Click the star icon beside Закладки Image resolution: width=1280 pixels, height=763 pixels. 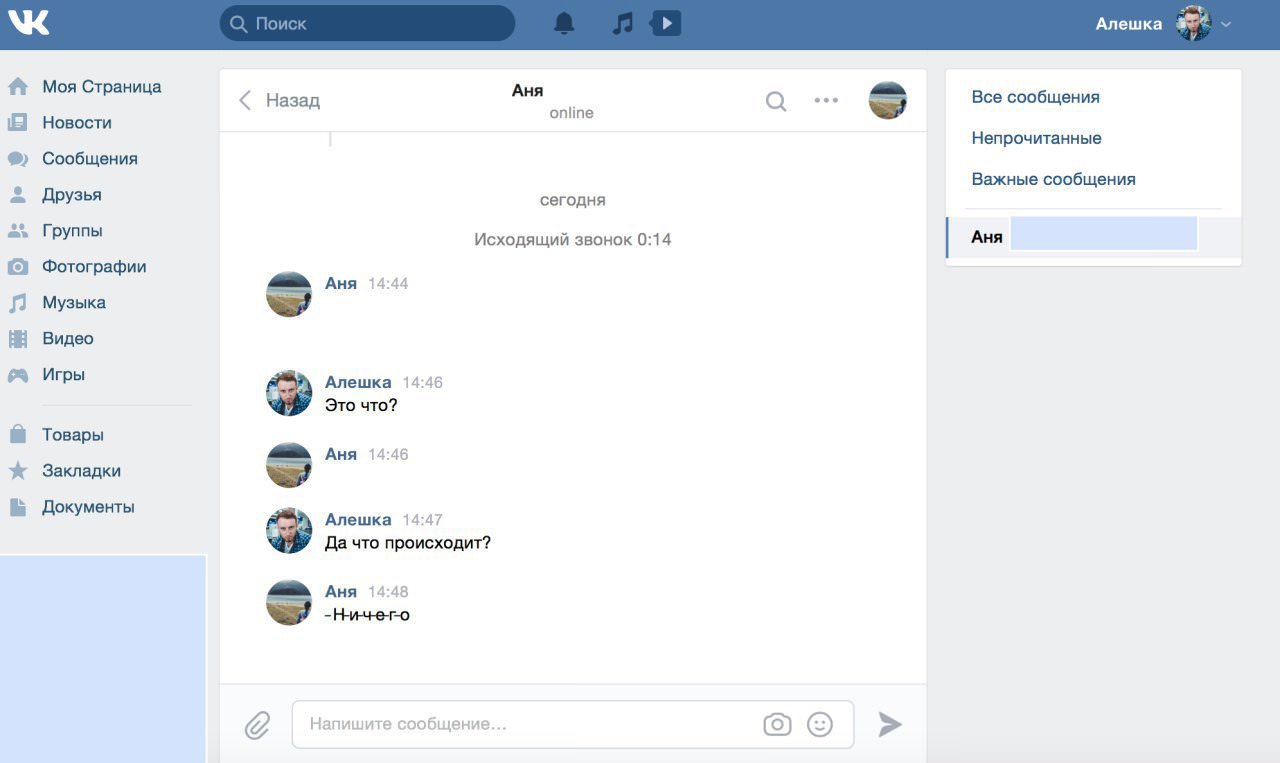(x=18, y=471)
